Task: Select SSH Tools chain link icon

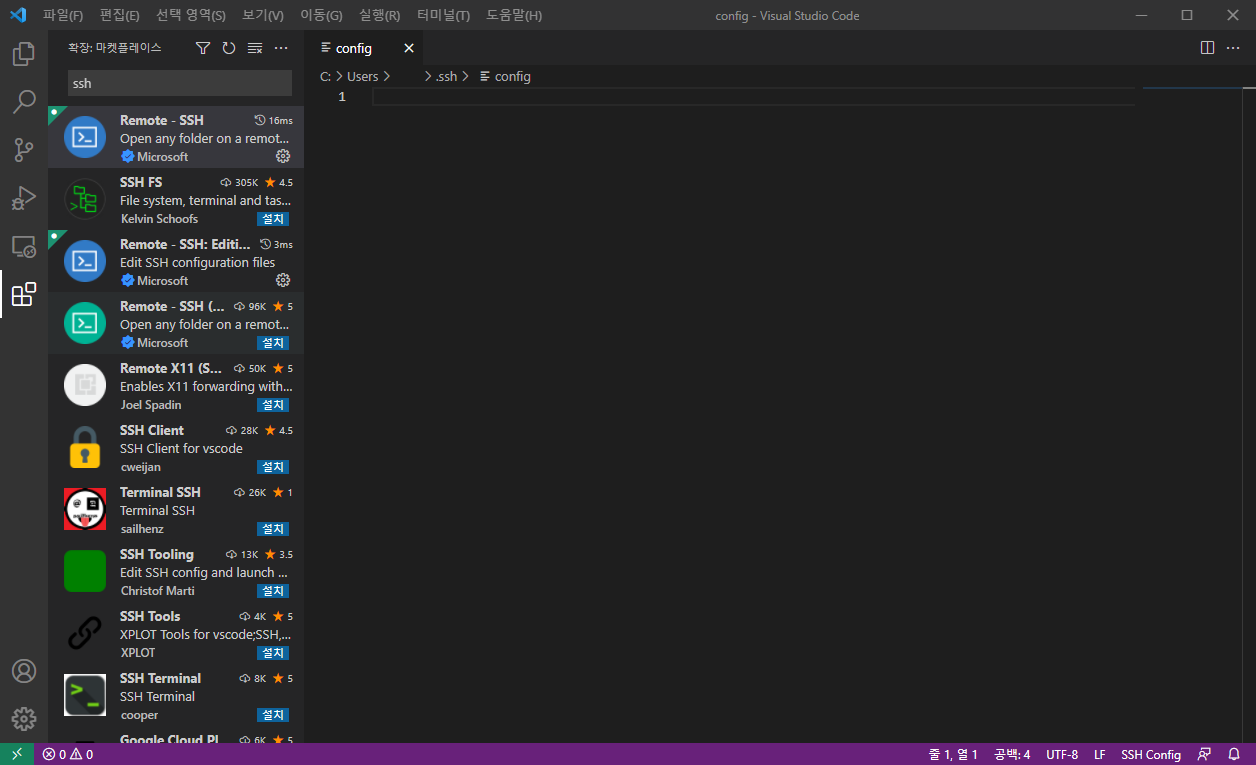Action: [85, 633]
